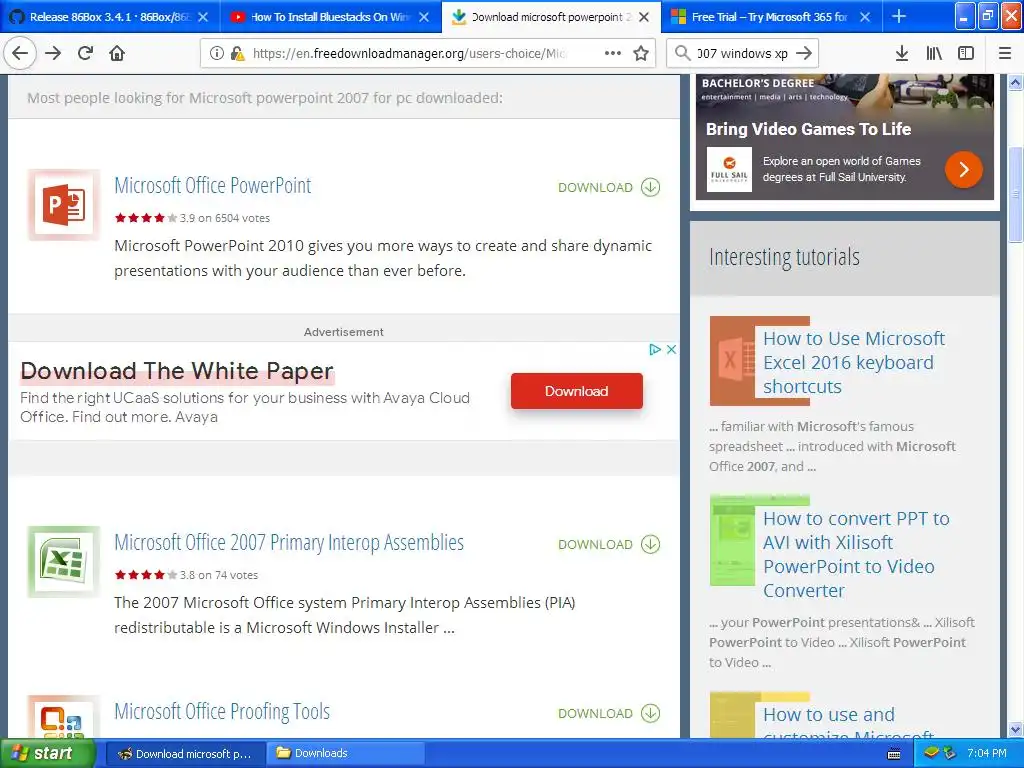Image resolution: width=1024 pixels, height=768 pixels.
Task: Open How to use and customize tutorial
Action: pyautogui.click(x=849, y=721)
